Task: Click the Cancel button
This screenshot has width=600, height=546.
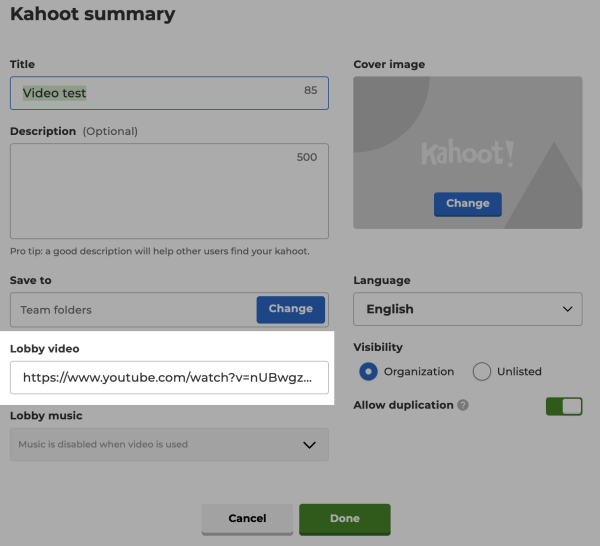Action: (247, 519)
